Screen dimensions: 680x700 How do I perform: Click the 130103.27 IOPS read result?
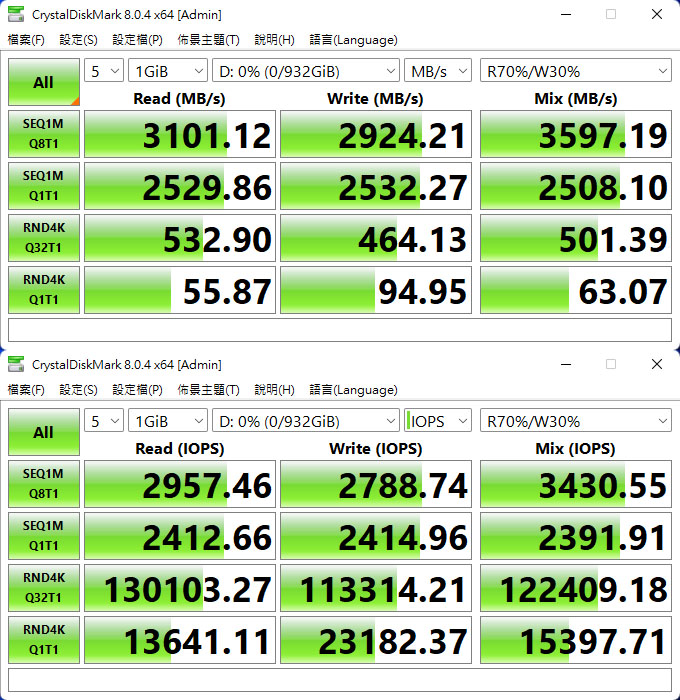tap(180, 588)
